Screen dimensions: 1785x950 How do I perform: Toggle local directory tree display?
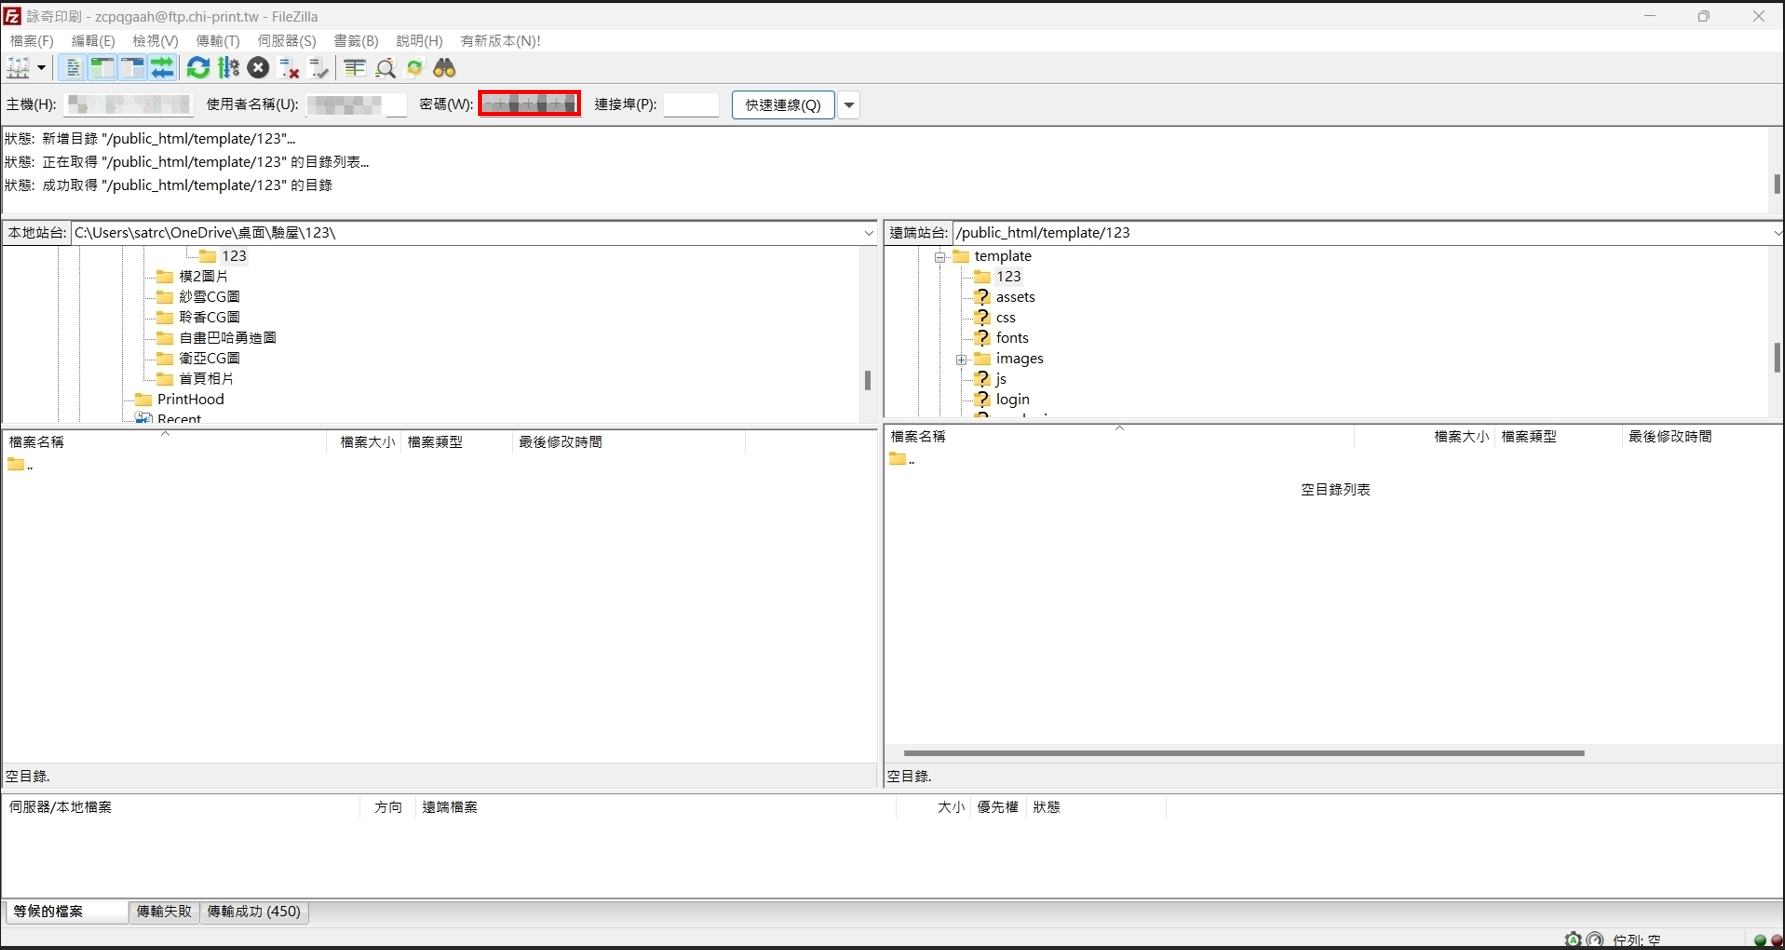[x=102, y=68]
